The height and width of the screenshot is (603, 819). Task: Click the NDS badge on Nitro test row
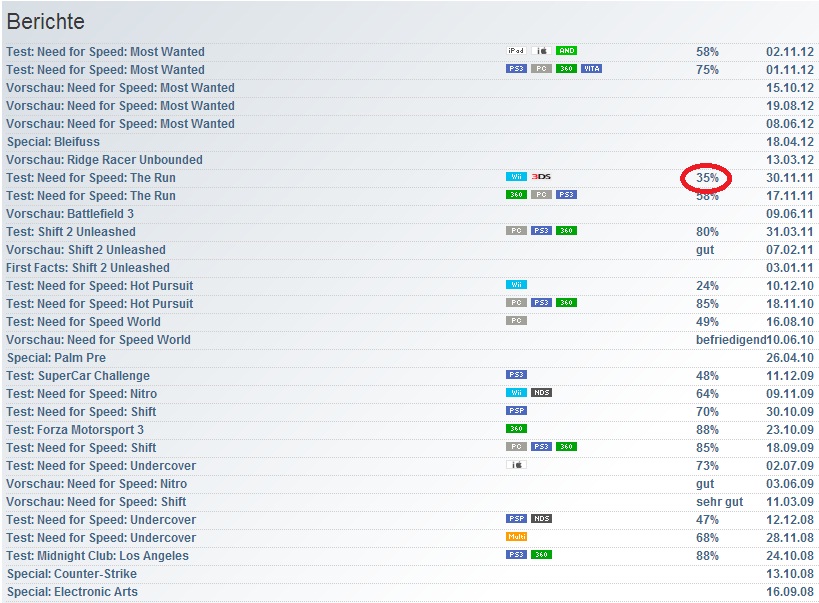pos(541,393)
